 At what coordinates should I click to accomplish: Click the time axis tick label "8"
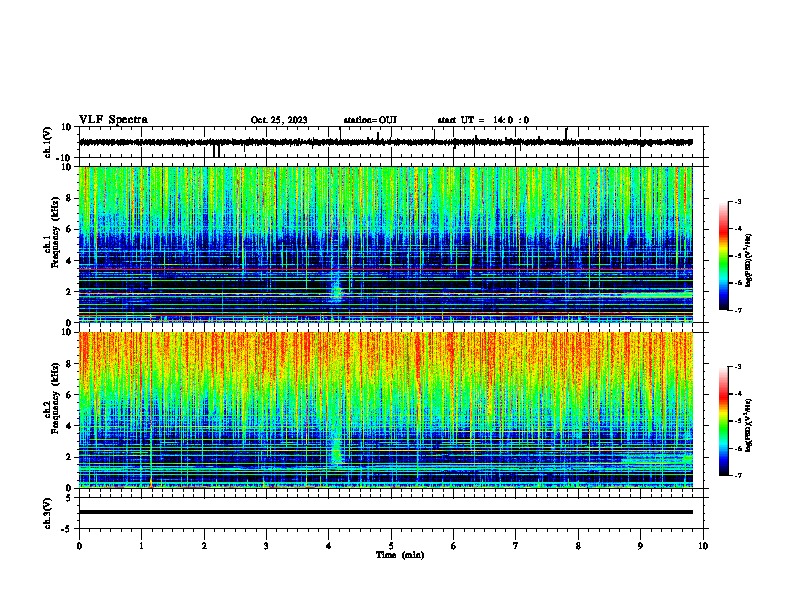578,546
